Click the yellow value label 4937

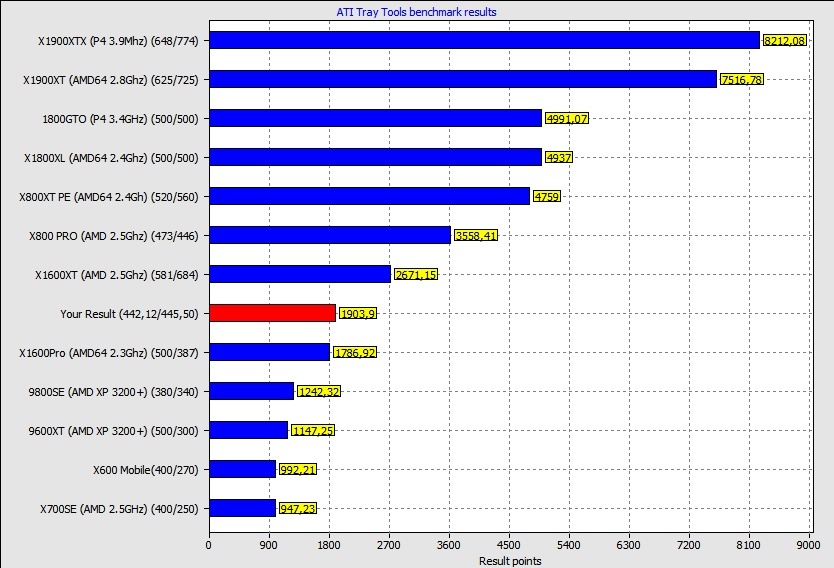tap(559, 157)
